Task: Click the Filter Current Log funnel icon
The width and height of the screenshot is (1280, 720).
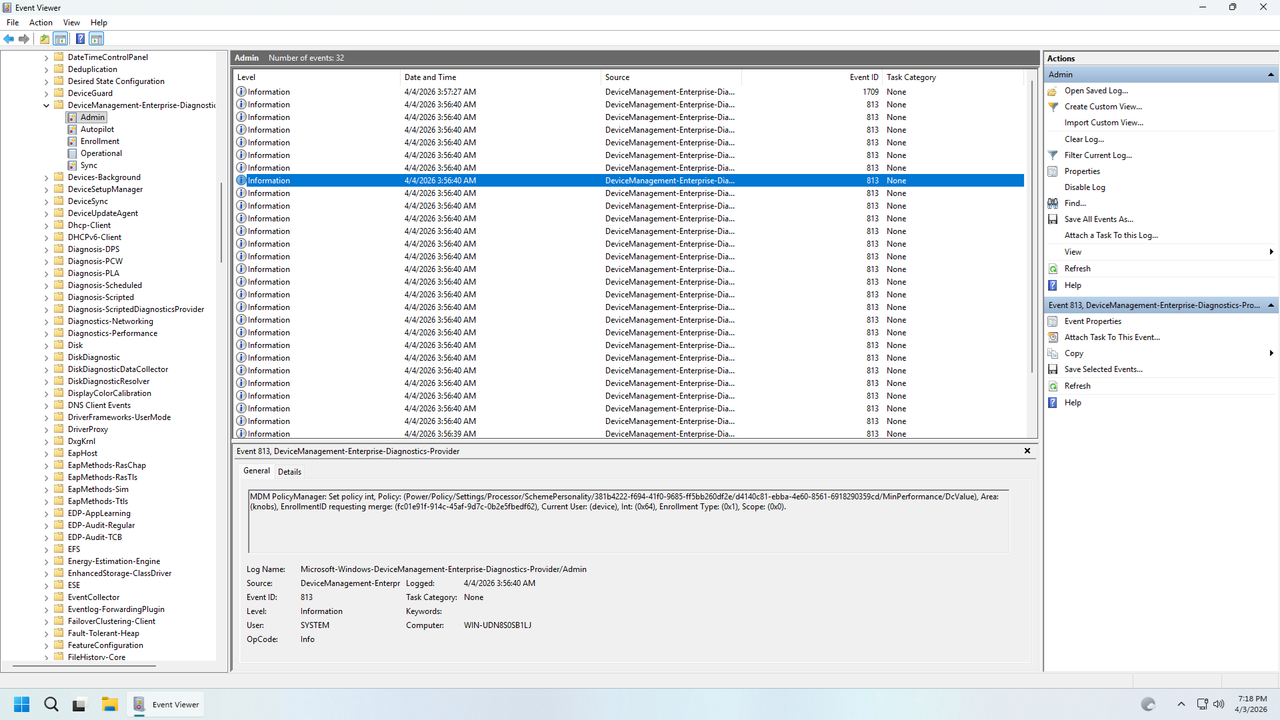Action: (1053, 155)
